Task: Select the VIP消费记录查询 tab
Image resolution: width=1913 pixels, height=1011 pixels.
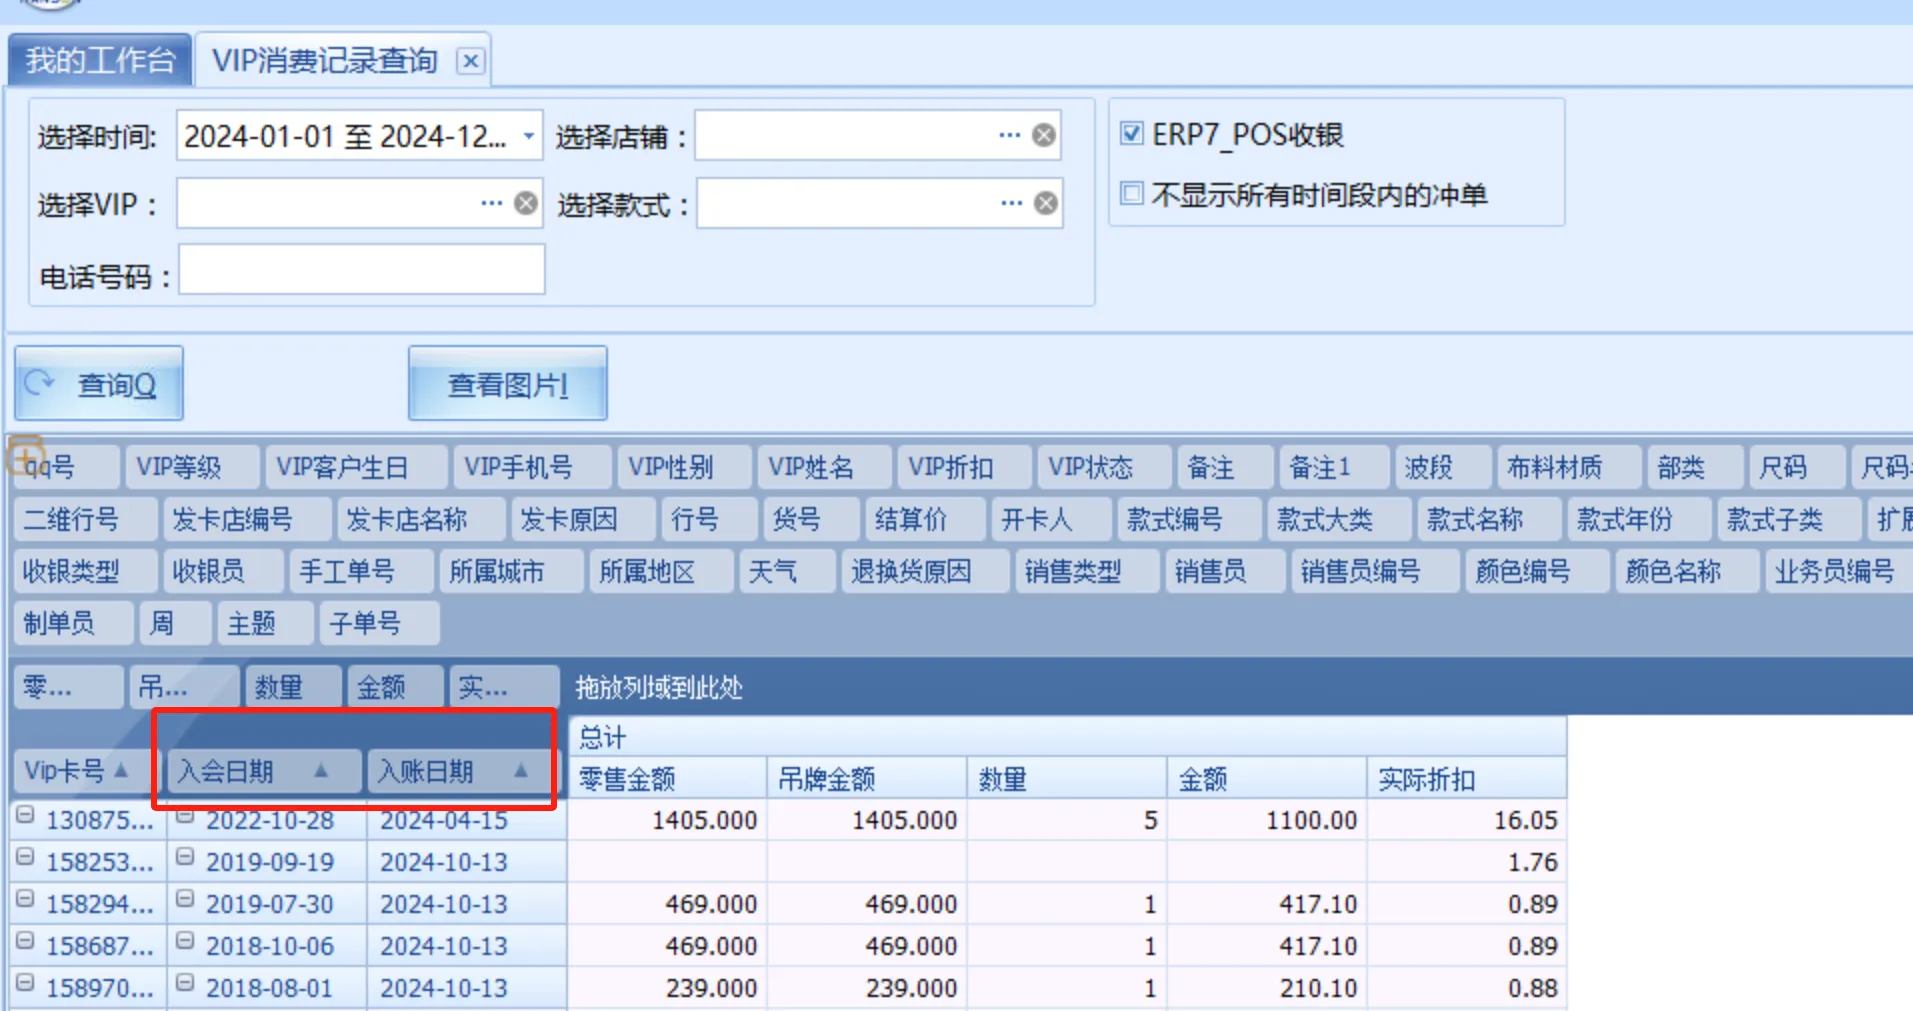Action: pyautogui.click(x=325, y=61)
